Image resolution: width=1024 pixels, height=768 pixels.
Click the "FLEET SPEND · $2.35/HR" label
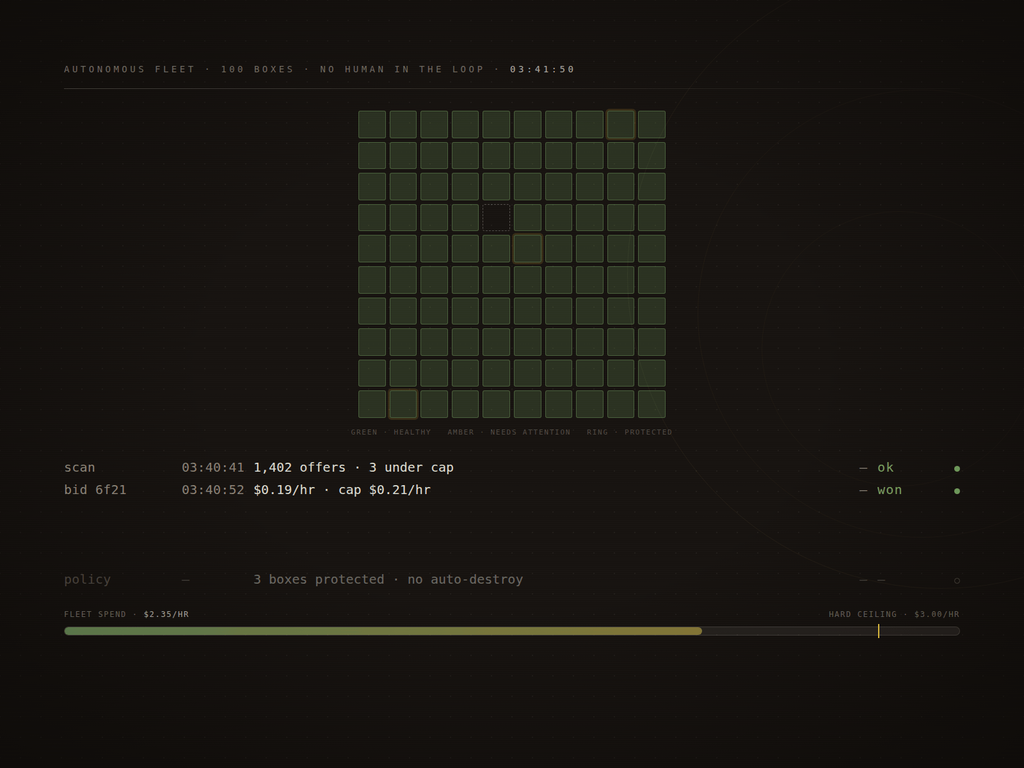127,614
